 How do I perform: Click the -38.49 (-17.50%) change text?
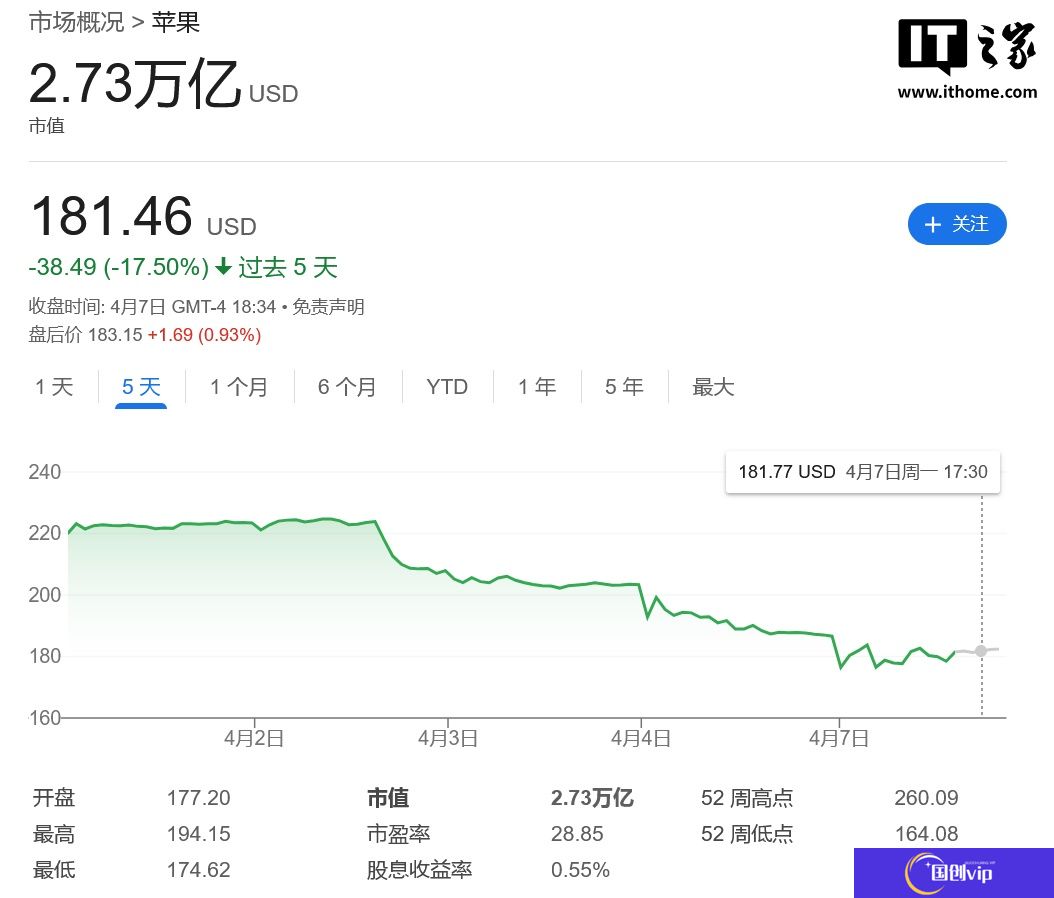[x=119, y=267]
